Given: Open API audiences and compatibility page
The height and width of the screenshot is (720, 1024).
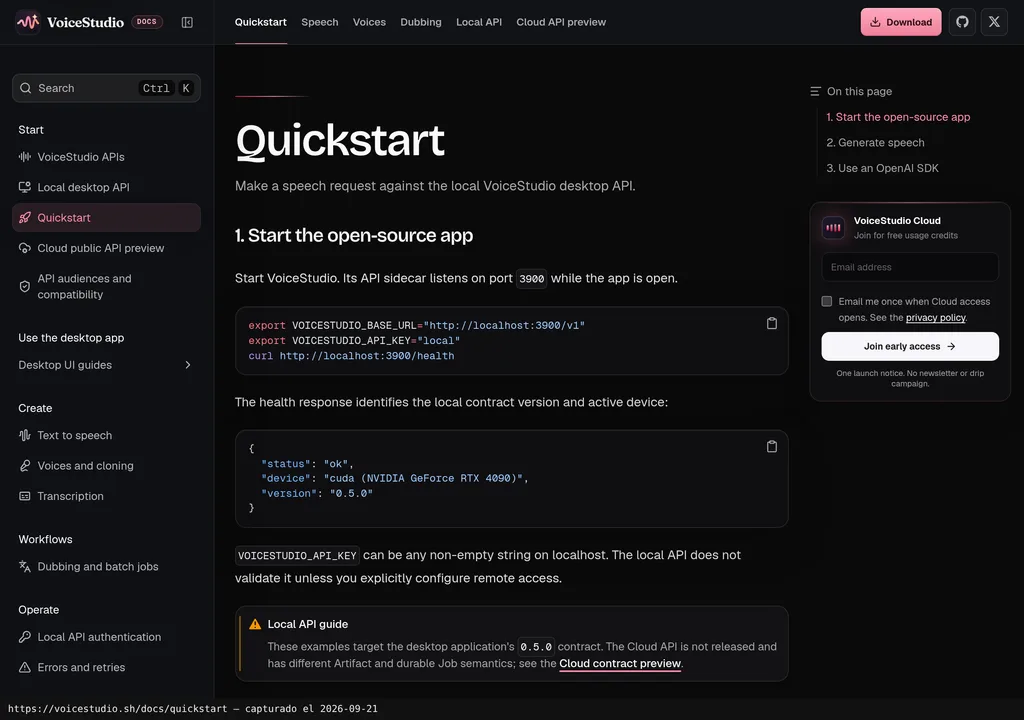Looking at the screenshot, I should click(106, 286).
